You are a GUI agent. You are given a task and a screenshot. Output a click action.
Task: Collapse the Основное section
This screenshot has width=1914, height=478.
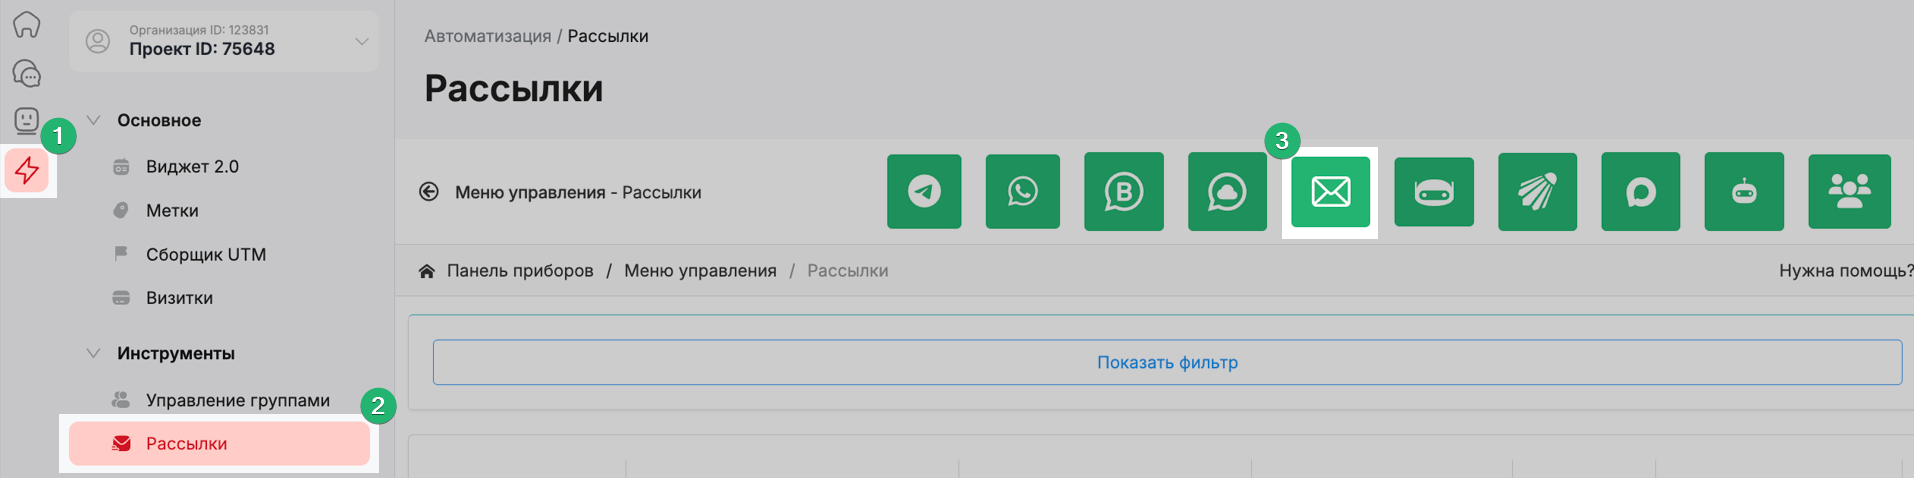[94, 120]
